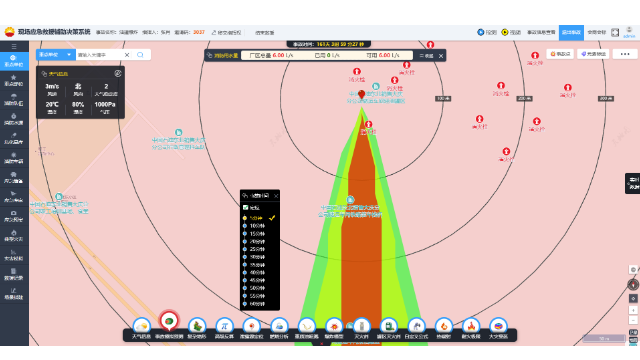
Task: Click the blue highlighted button in top header
Action: 571,32
